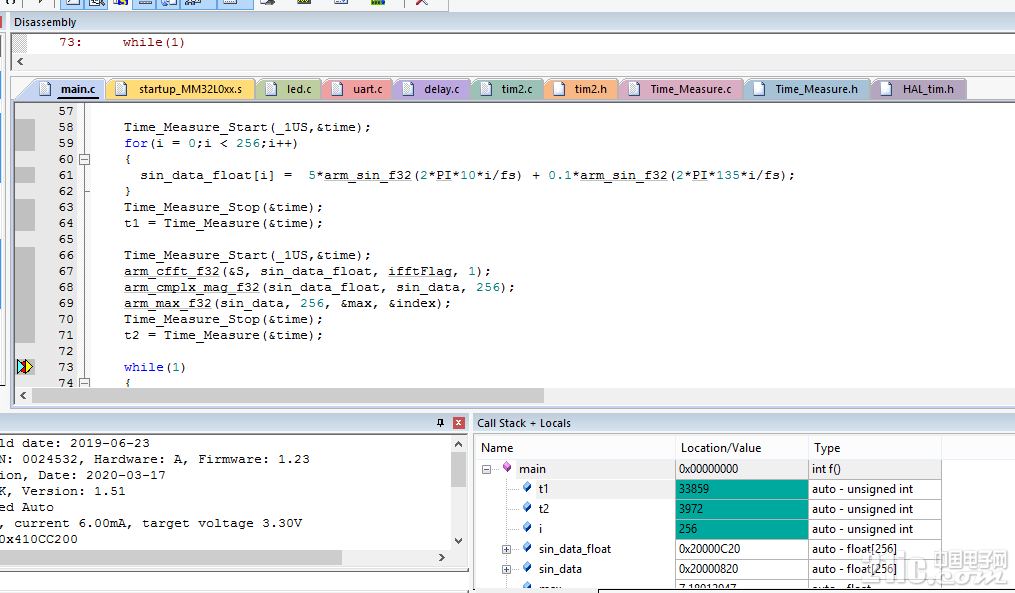Select the main row in Call Stack

709,469
